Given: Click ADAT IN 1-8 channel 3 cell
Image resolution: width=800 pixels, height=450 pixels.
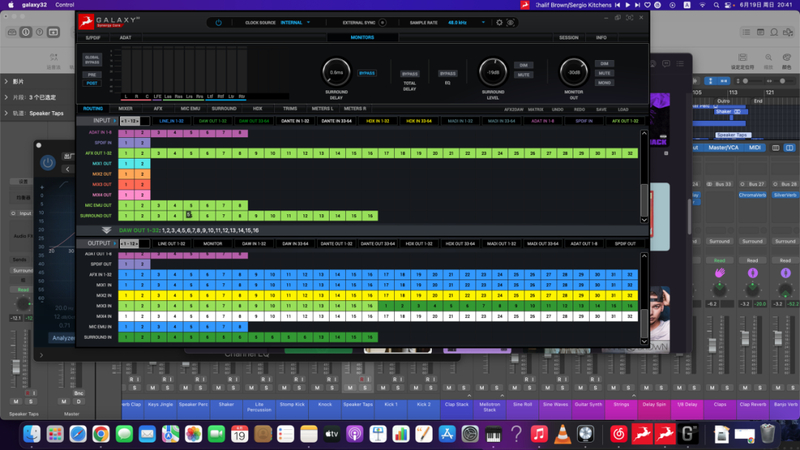Looking at the screenshot, I should (159, 133).
